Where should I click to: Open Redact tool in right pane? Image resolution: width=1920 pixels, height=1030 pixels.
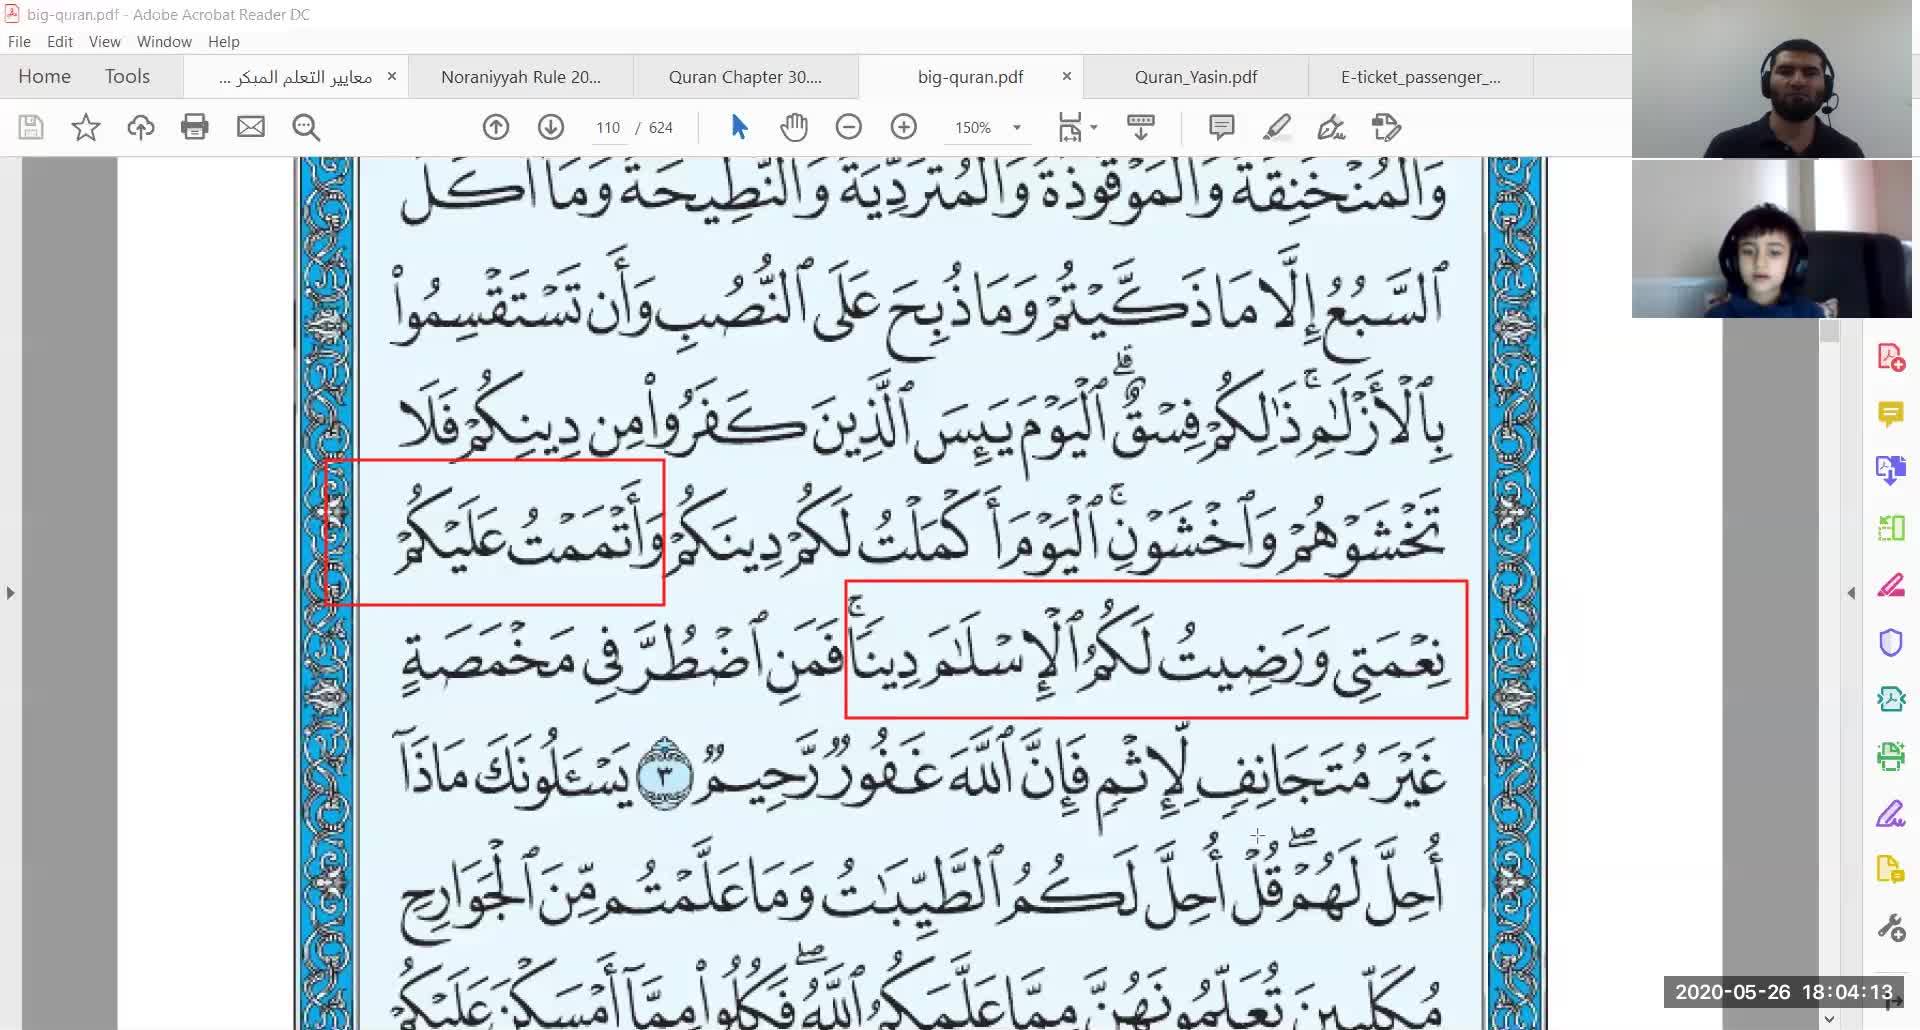coord(1890,585)
